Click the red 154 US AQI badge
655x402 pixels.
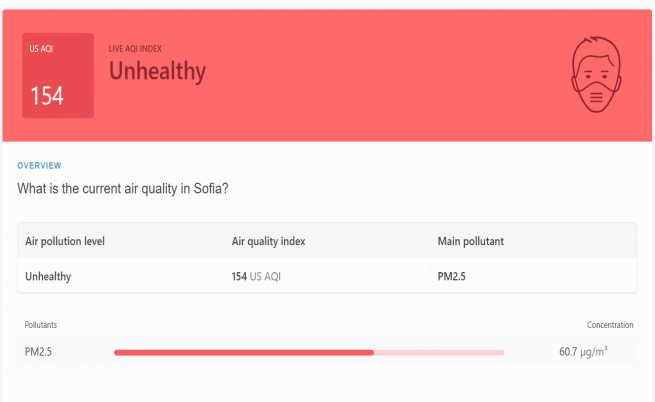point(58,75)
